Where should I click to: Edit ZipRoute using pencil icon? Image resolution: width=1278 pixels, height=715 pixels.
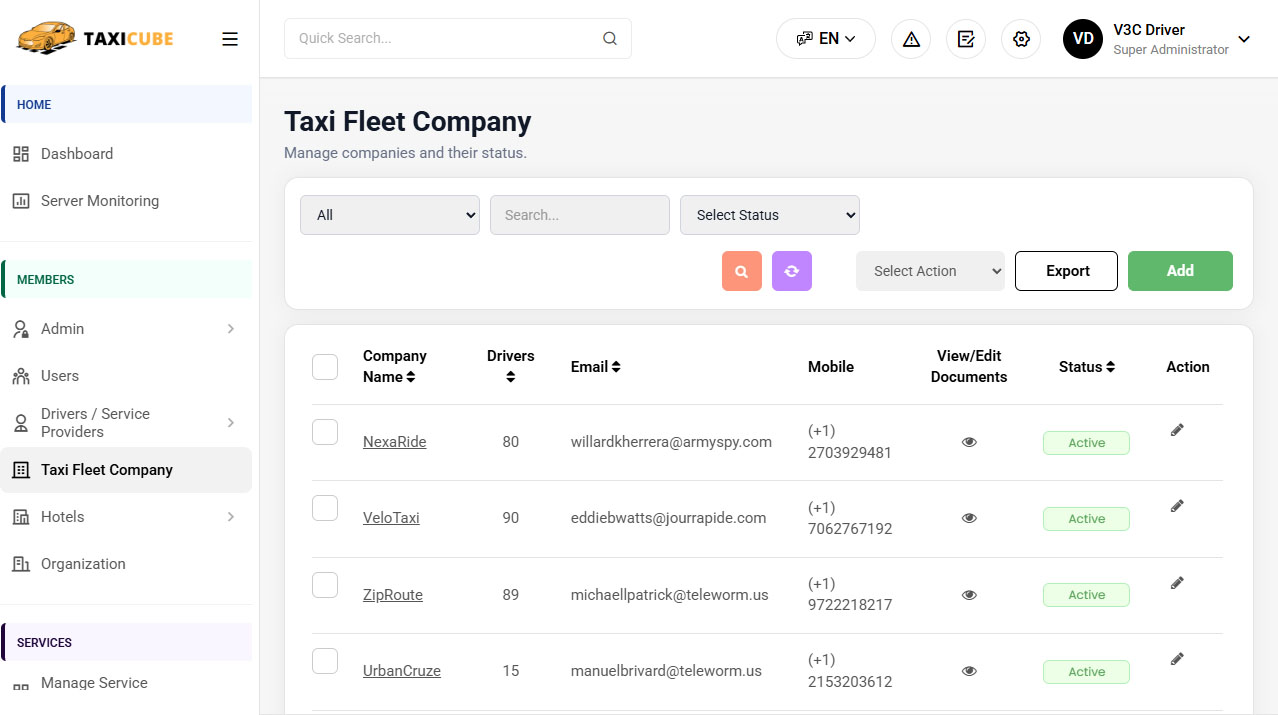pyautogui.click(x=1177, y=583)
